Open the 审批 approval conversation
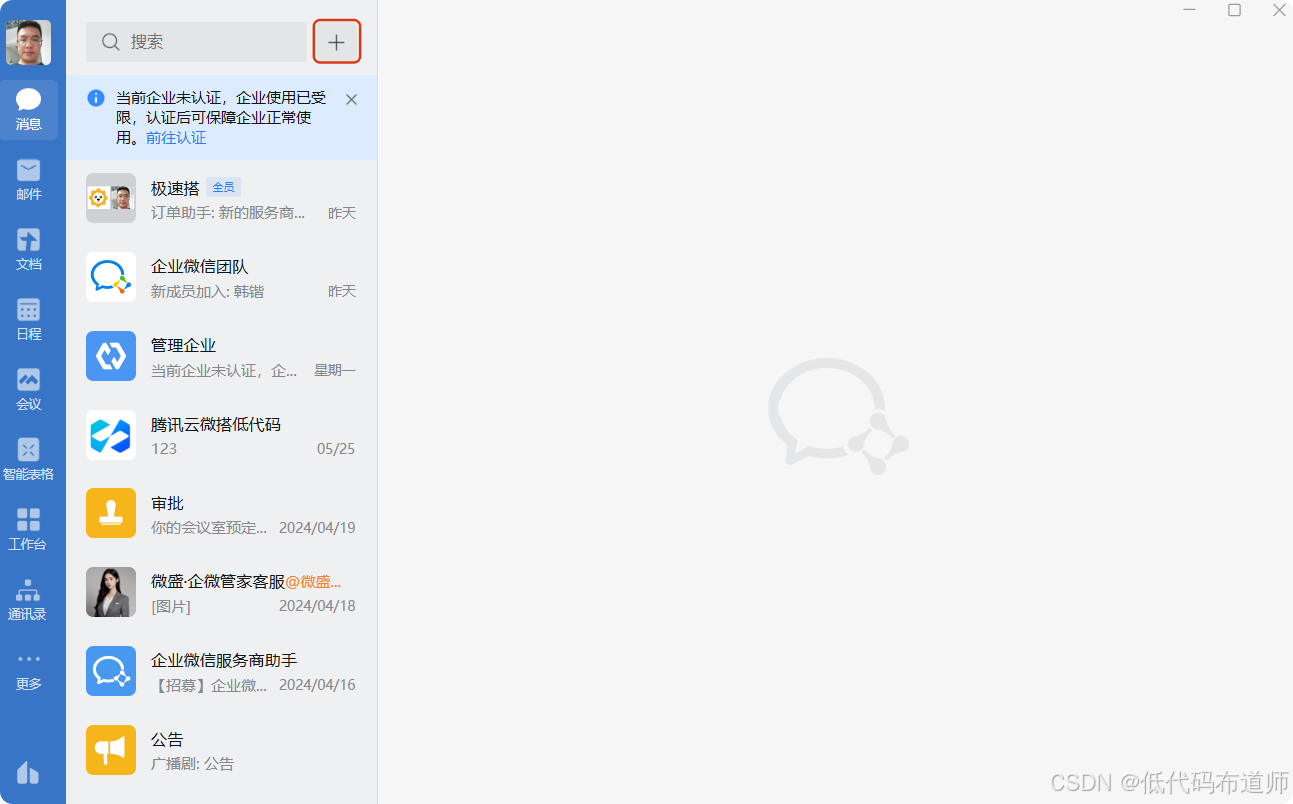 click(x=221, y=513)
